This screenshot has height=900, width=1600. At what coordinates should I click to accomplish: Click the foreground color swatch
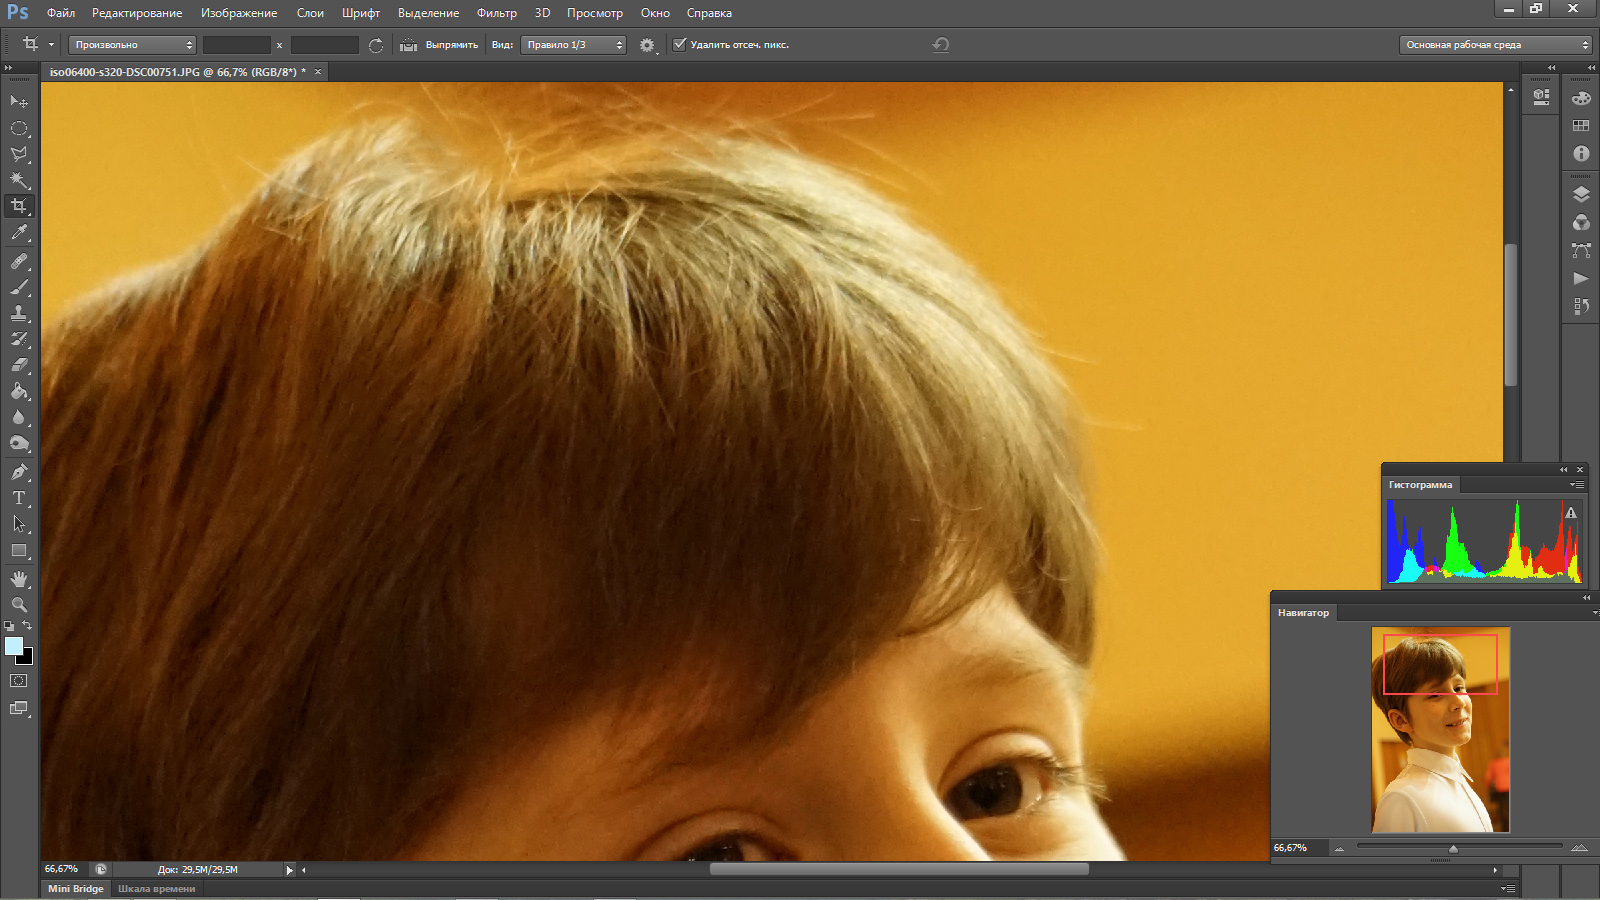click(x=13, y=646)
